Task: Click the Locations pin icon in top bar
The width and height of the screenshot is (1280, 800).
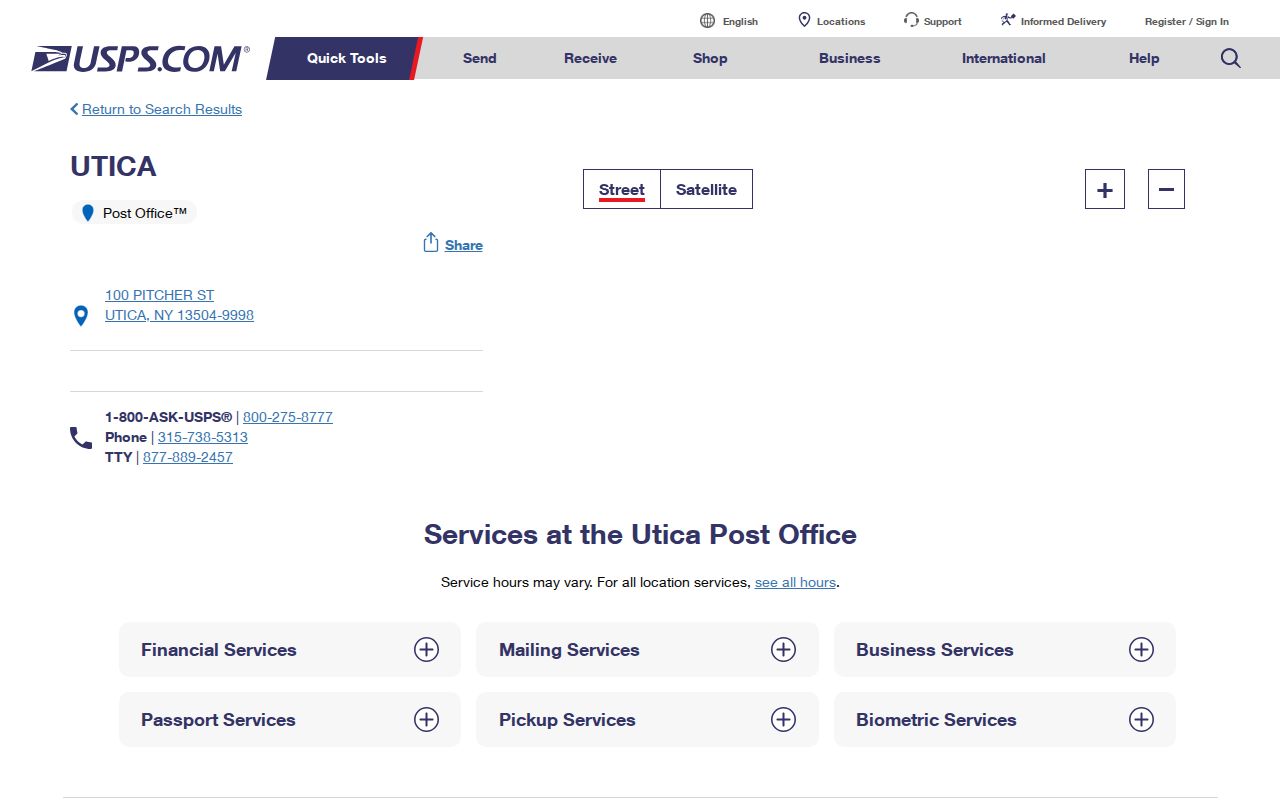Action: tap(804, 20)
